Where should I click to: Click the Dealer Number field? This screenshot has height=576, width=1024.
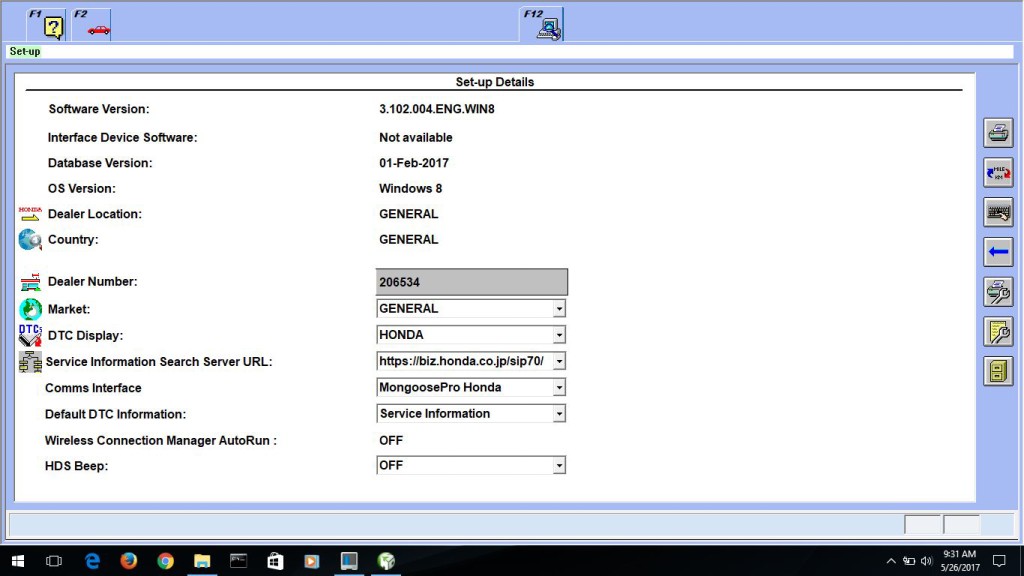[x=471, y=283]
